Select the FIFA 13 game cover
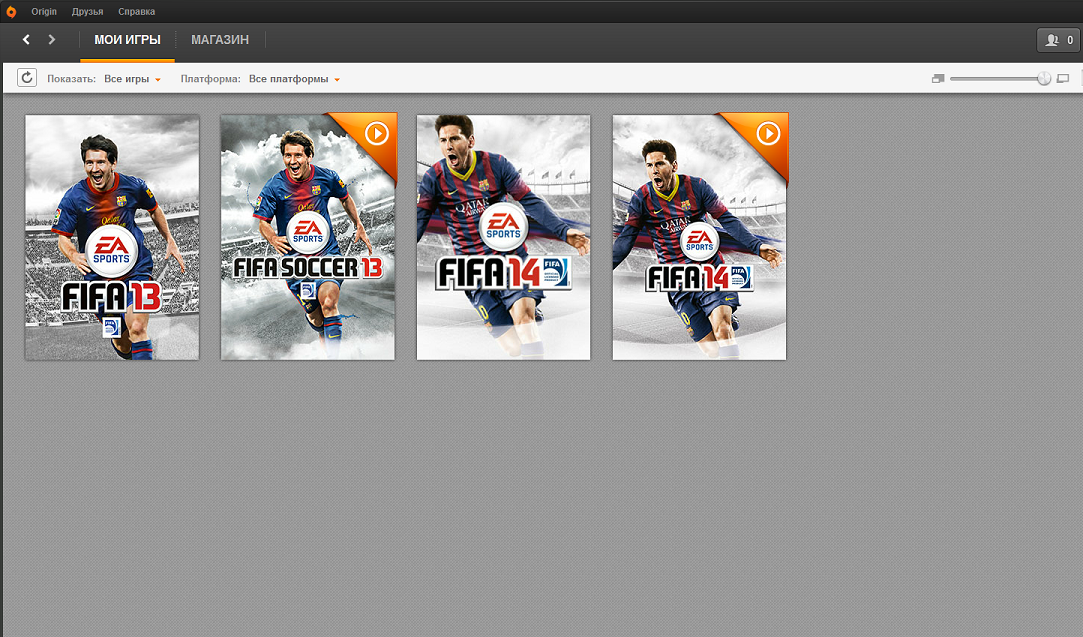1083x637 pixels. 112,237
